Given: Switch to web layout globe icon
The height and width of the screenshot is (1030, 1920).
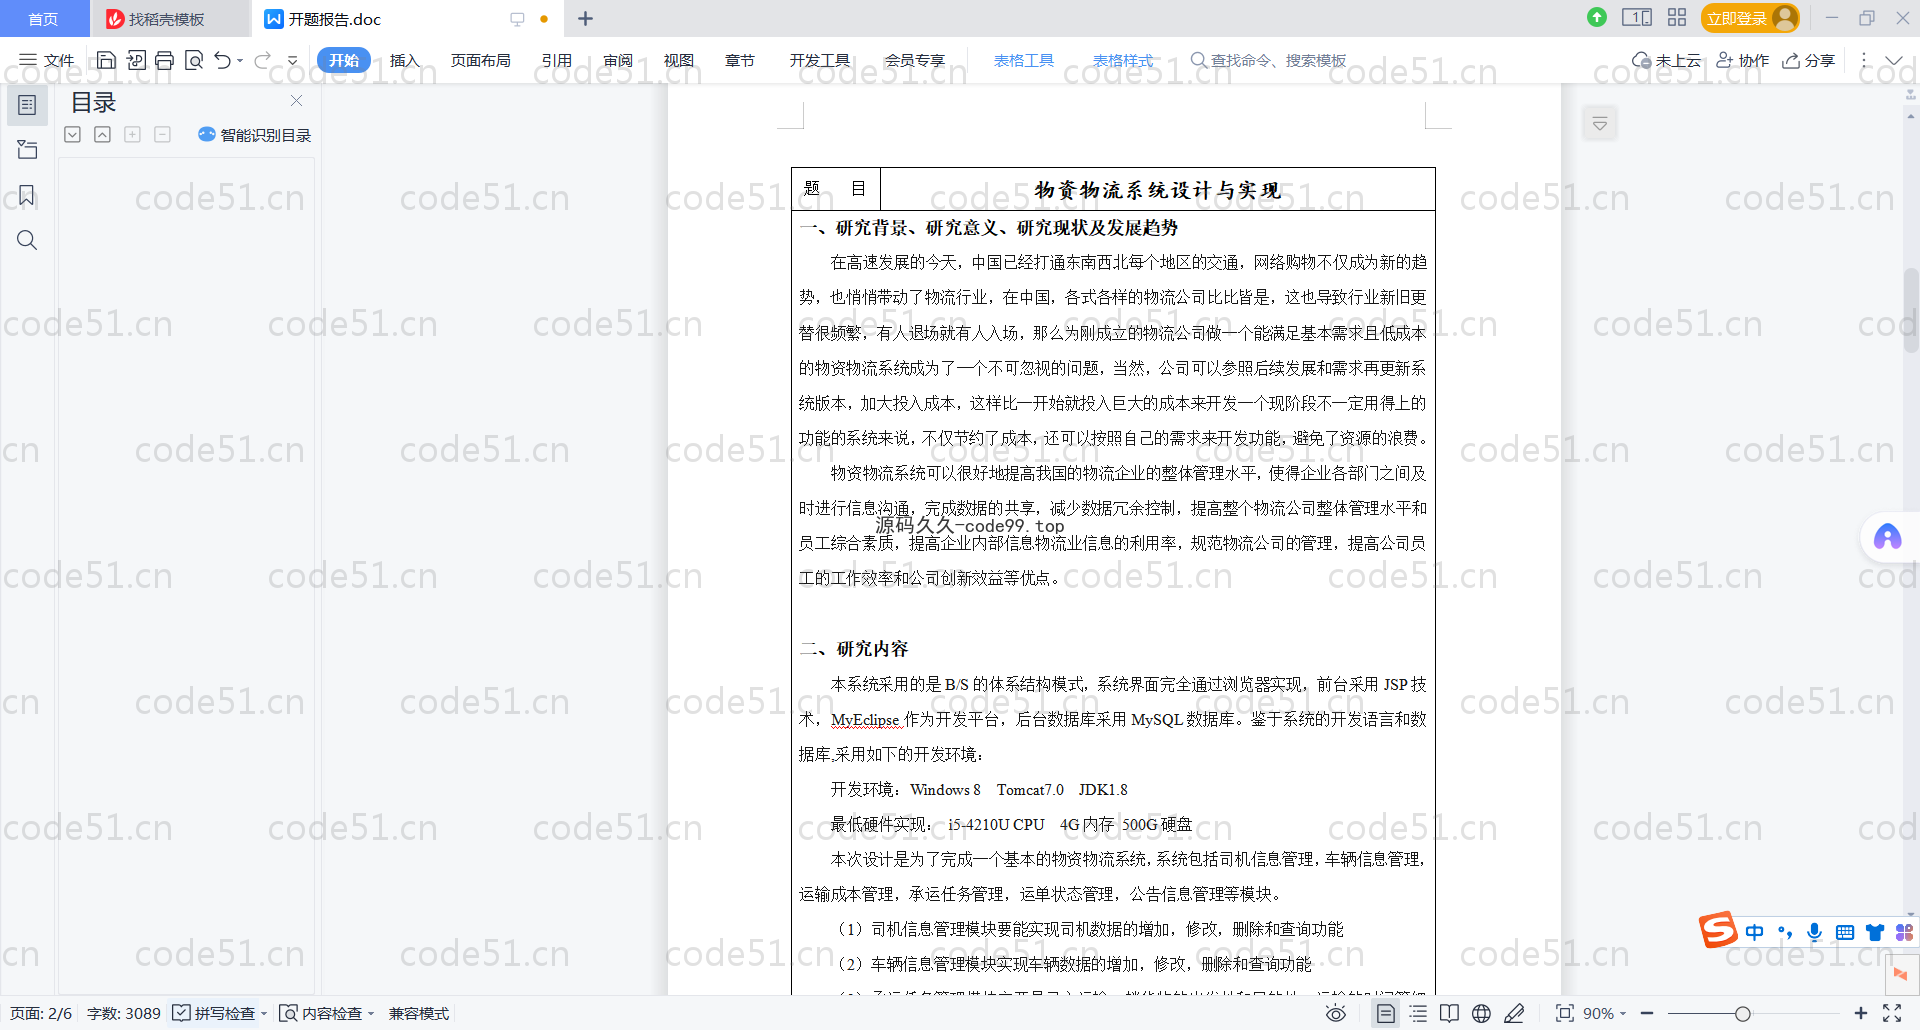Looking at the screenshot, I should point(1481,1013).
